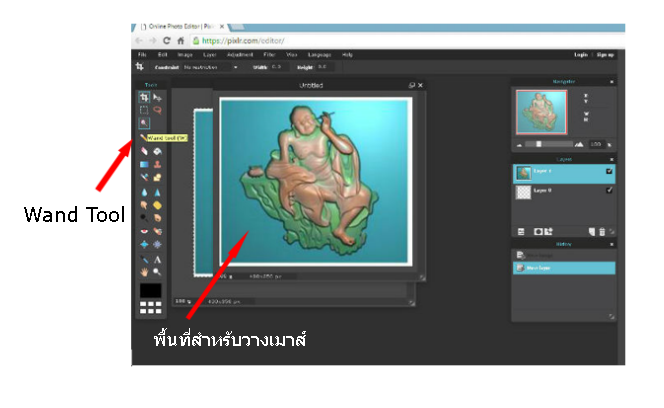Open the Edit menu
The image size is (664, 408).
pyautogui.click(x=163, y=55)
